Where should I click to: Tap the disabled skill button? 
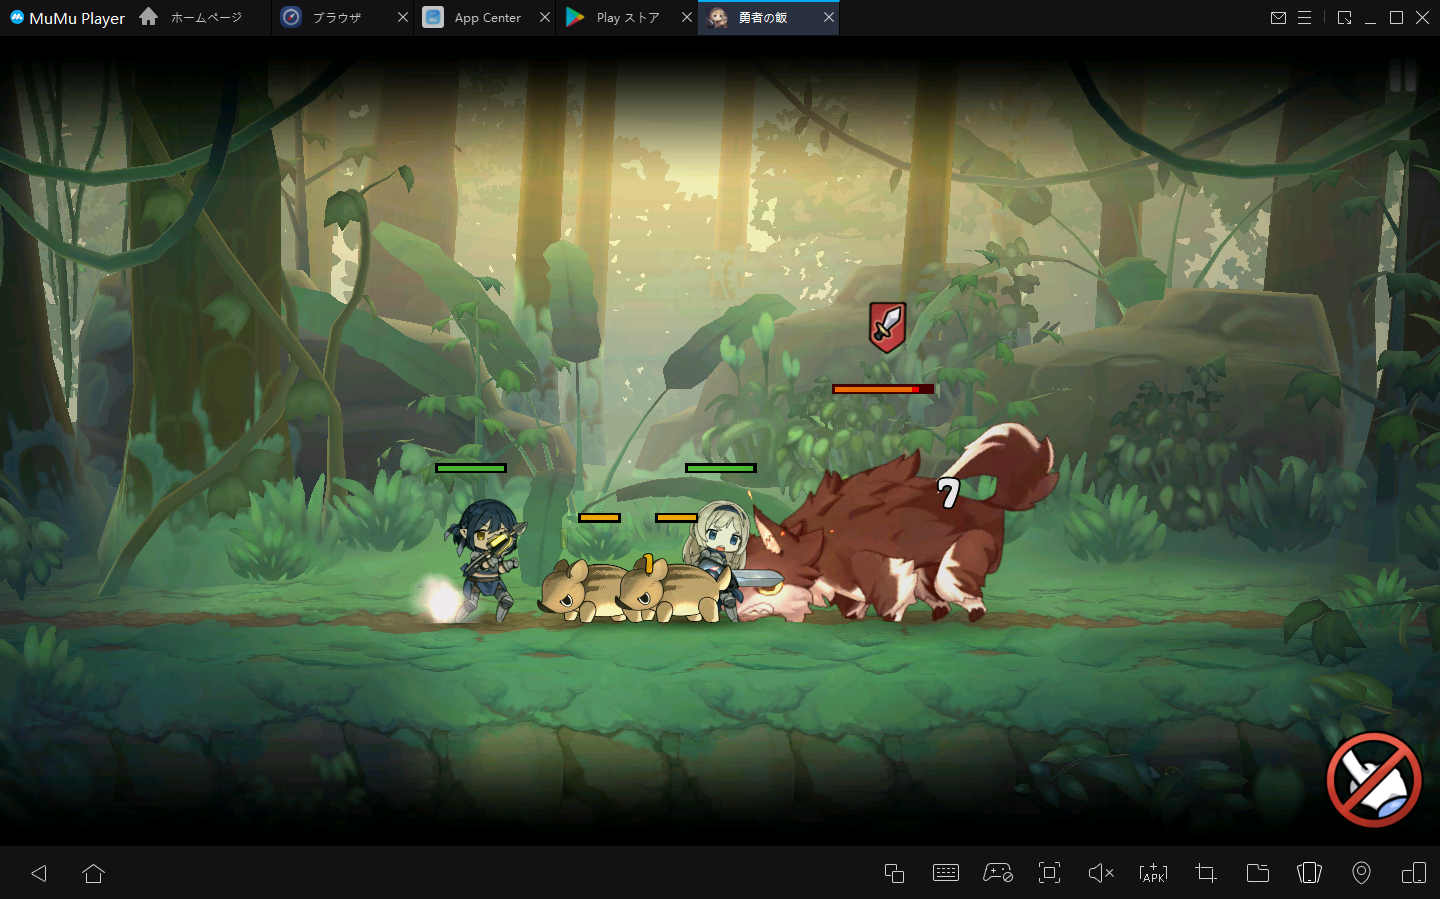tap(1374, 780)
